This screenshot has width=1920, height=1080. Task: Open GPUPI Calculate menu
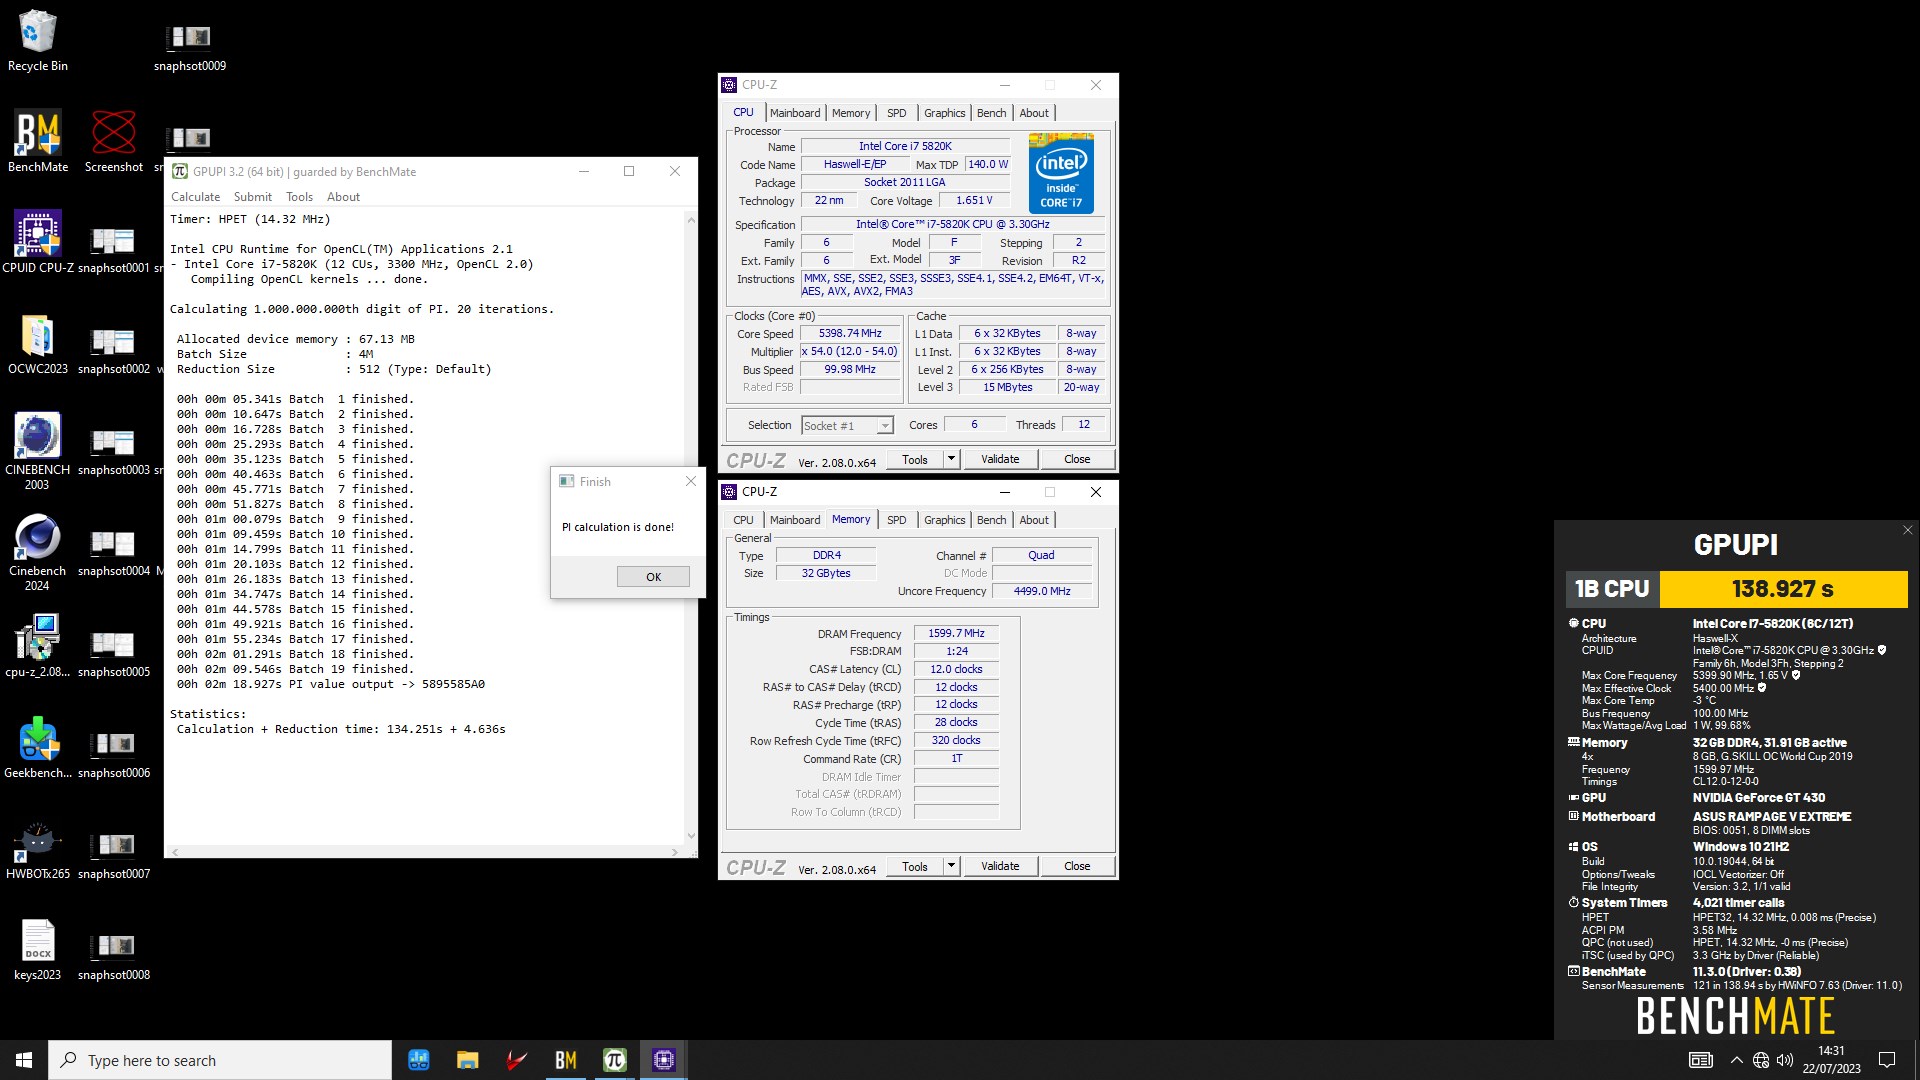click(195, 197)
